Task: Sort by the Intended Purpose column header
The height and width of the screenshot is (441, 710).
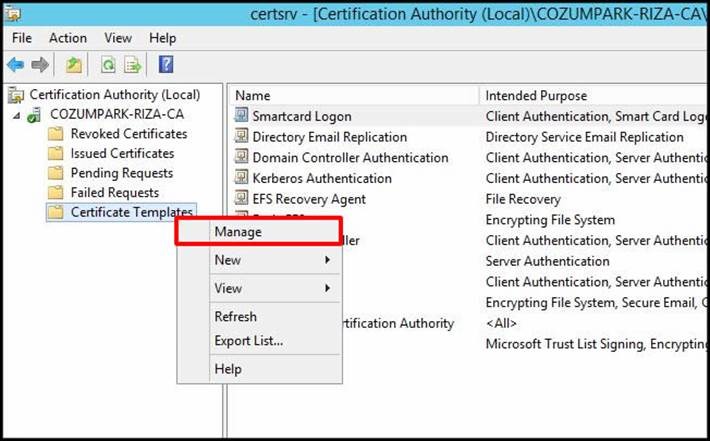Action: coord(594,96)
